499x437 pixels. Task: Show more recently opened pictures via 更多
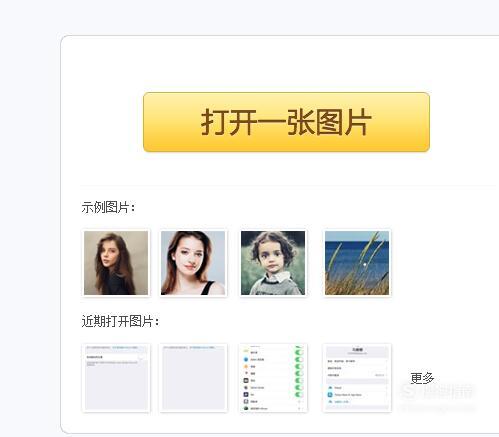pyautogui.click(x=422, y=378)
